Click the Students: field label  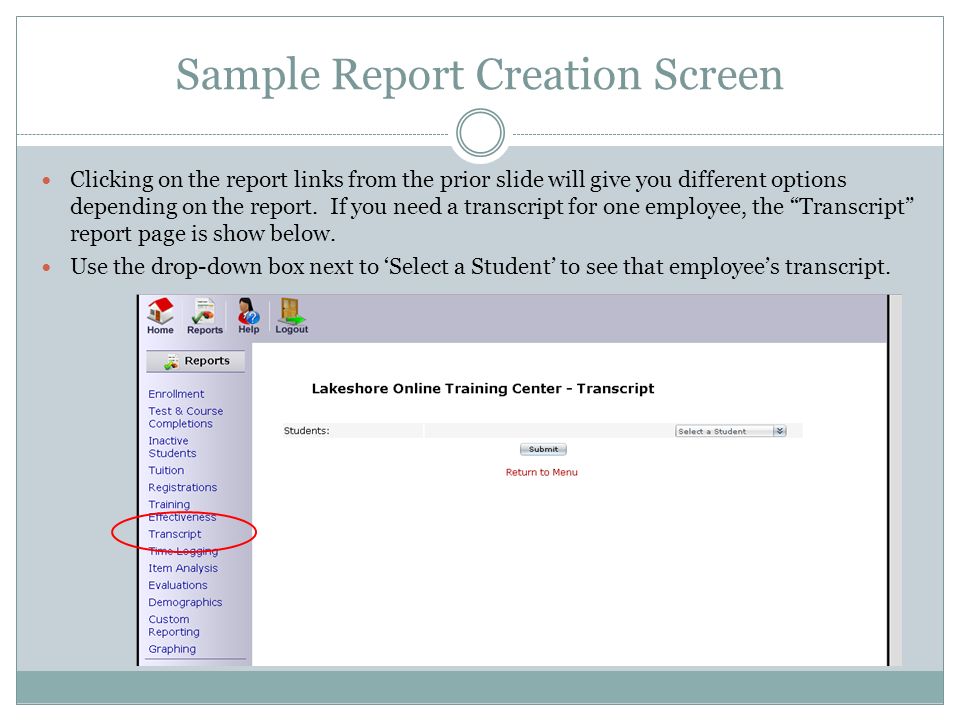306,430
